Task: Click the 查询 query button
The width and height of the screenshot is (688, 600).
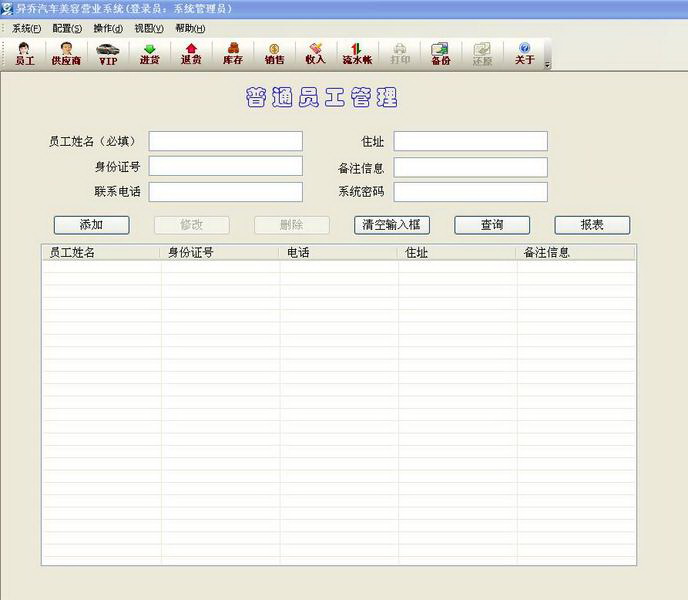Action: (492, 225)
